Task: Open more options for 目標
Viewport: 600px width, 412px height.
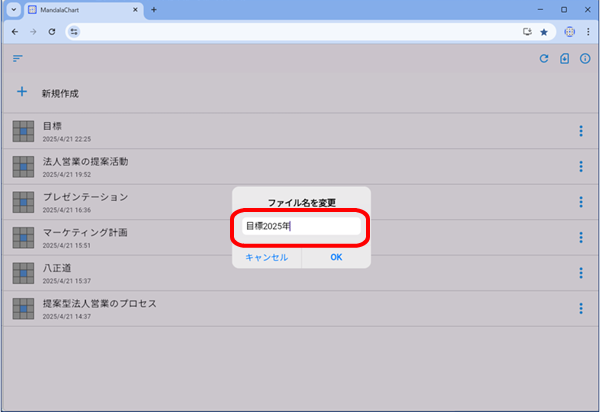Action: [x=581, y=131]
